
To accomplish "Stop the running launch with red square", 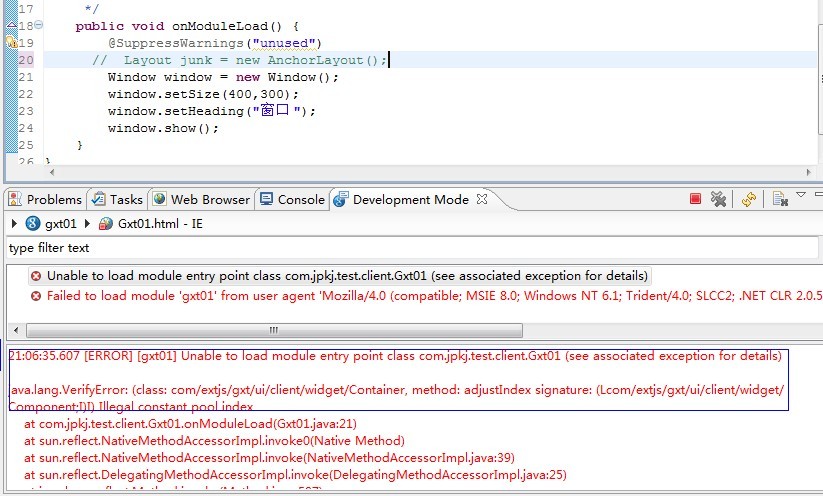I will point(695,199).
